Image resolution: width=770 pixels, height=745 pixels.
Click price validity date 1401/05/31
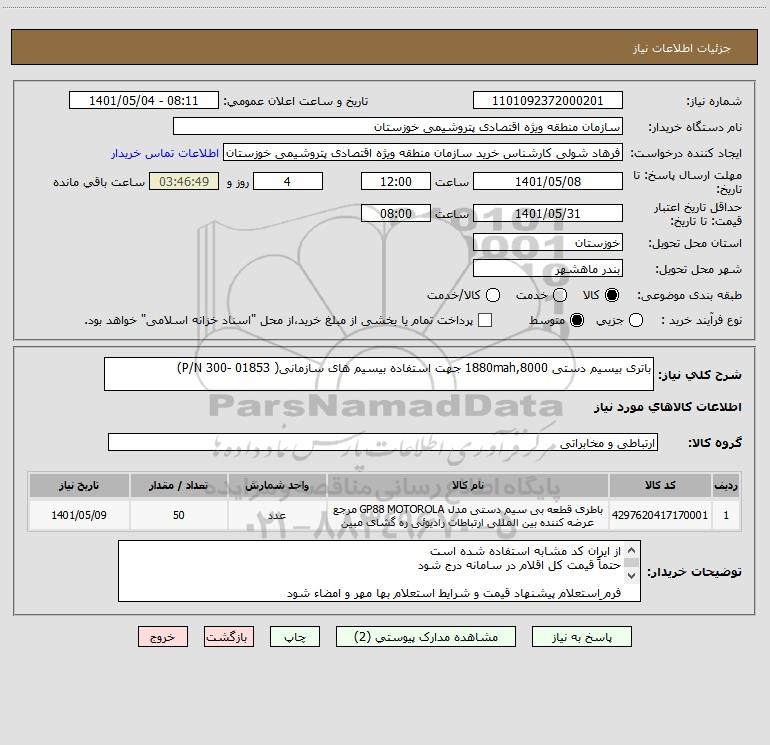tap(548, 214)
